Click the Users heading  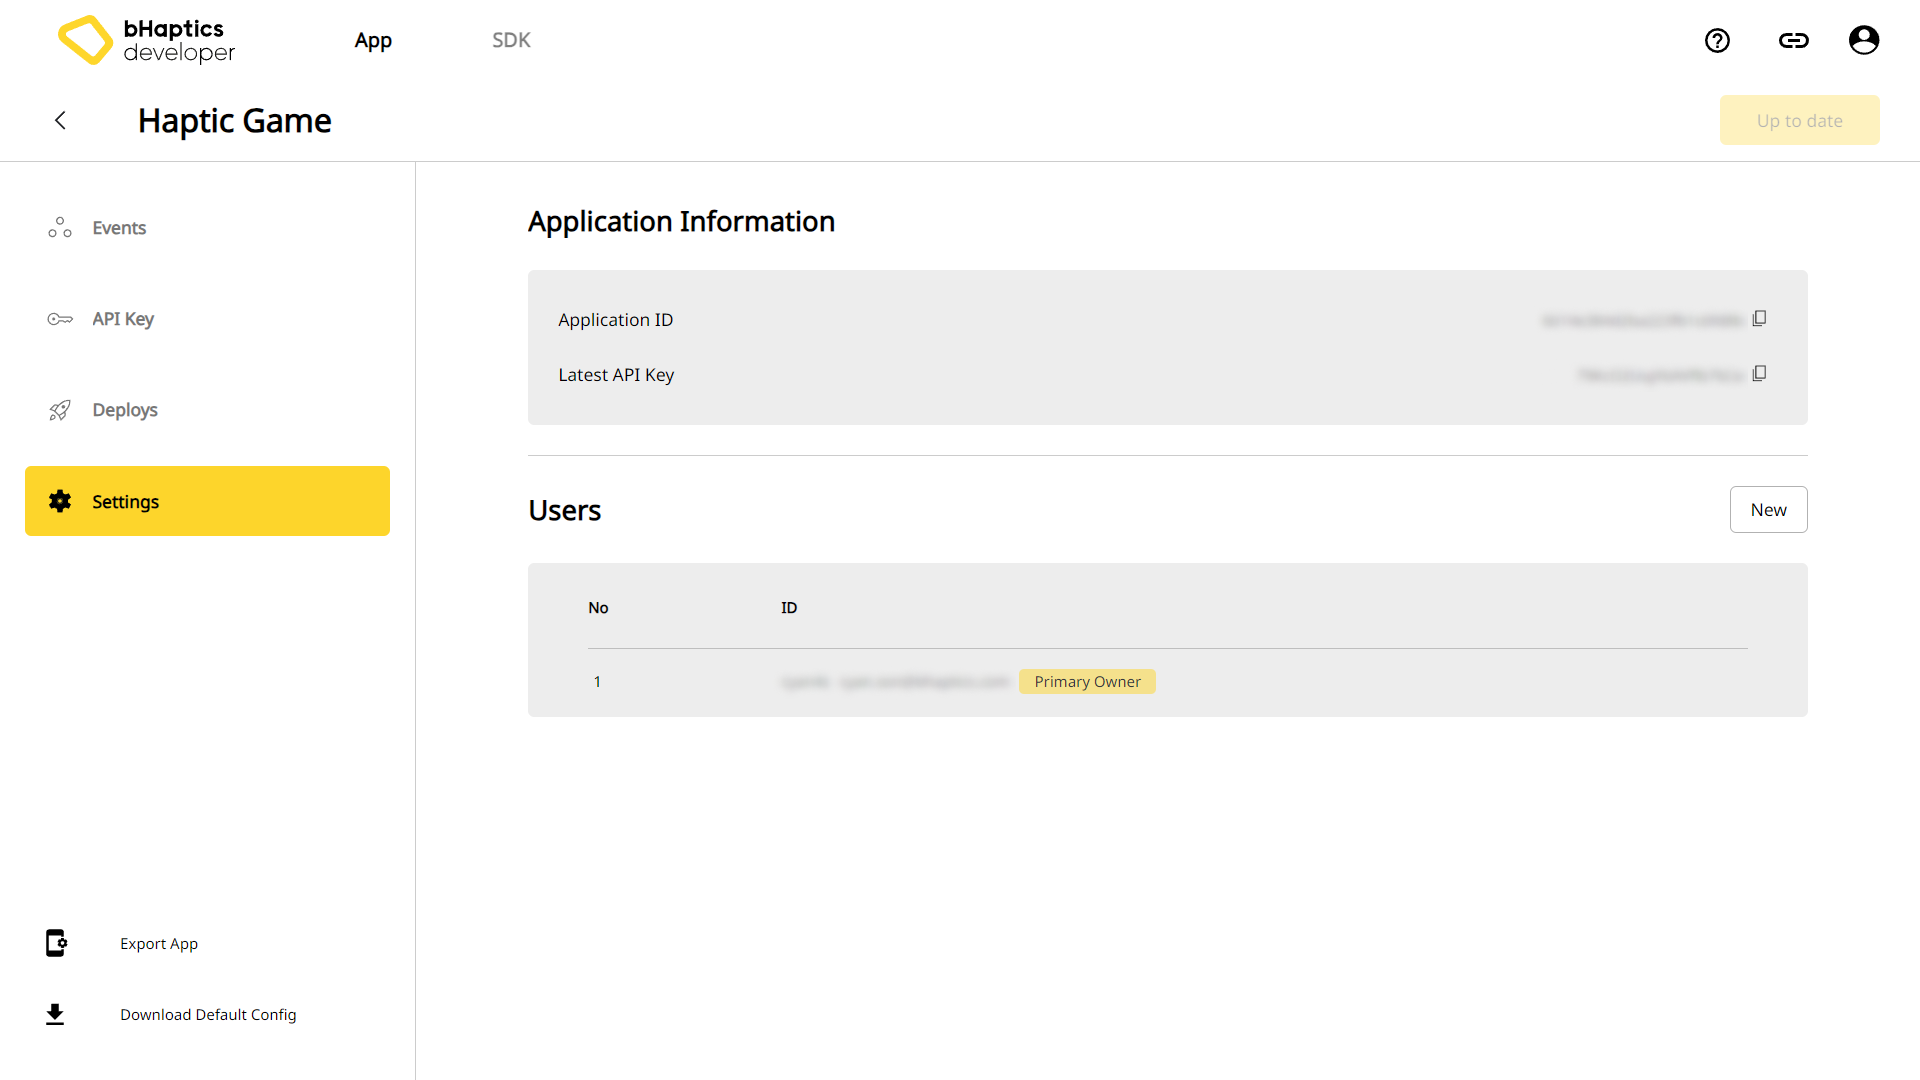(x=564, y=510)
